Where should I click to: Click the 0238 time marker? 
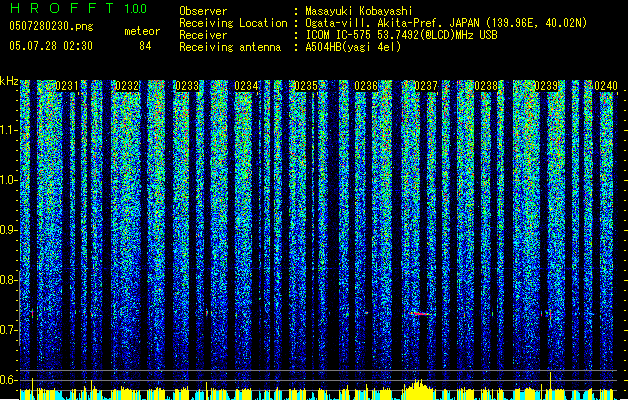tap(486, 86)
